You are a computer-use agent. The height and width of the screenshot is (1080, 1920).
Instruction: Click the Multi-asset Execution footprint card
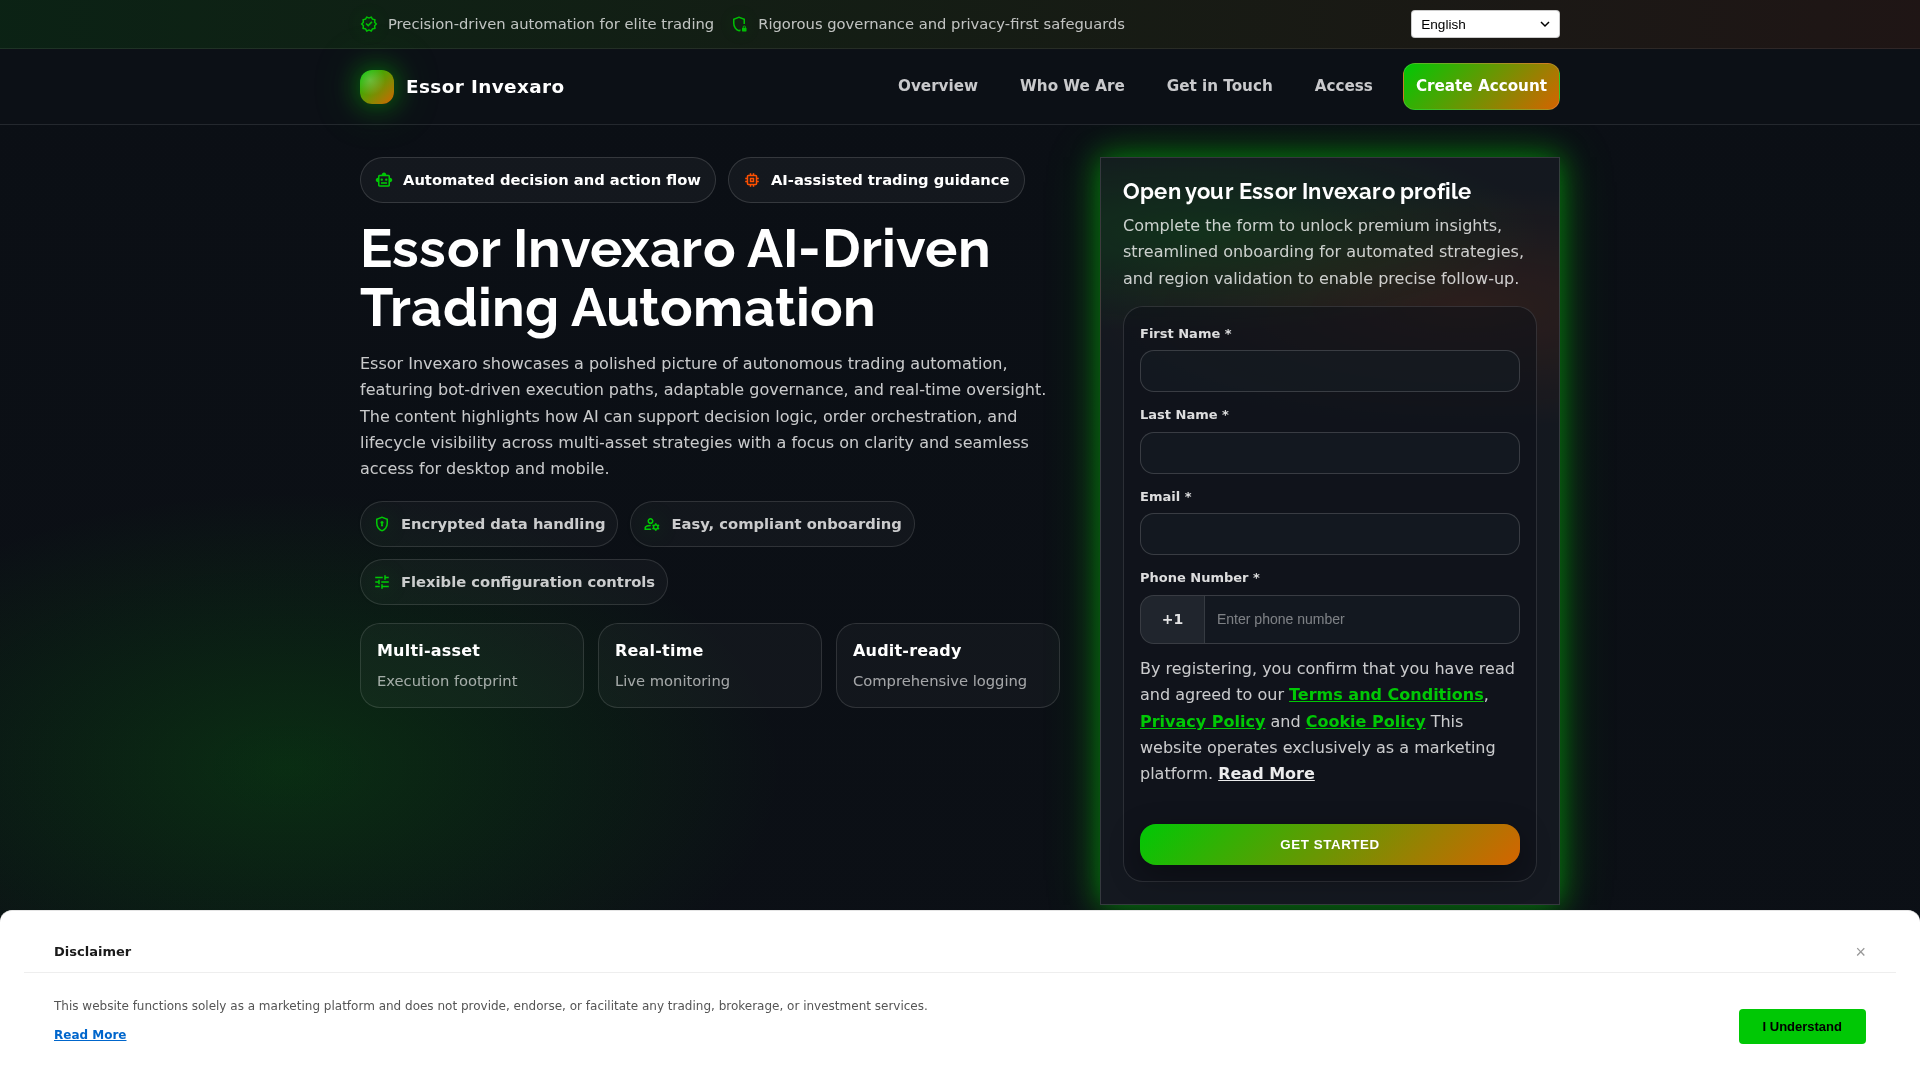coord(472,666)
